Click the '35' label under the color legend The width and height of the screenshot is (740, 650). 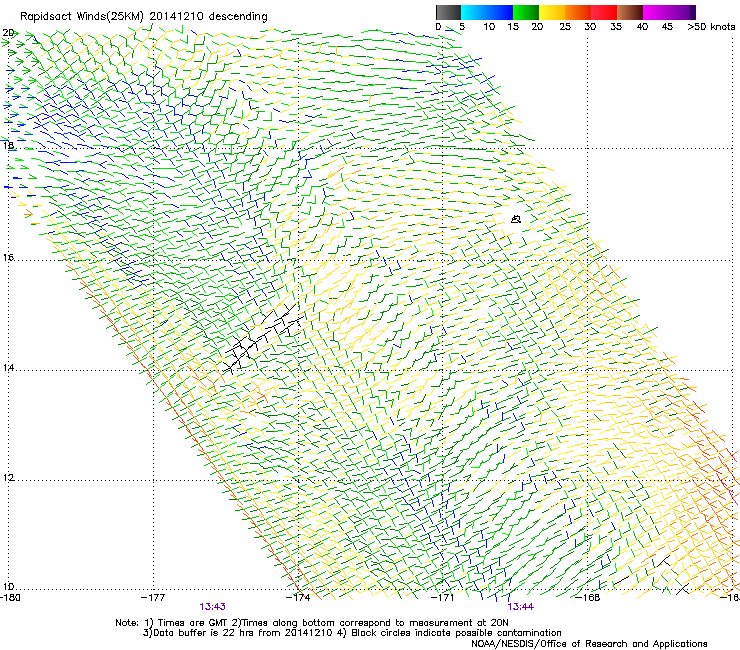pos(616,27)
